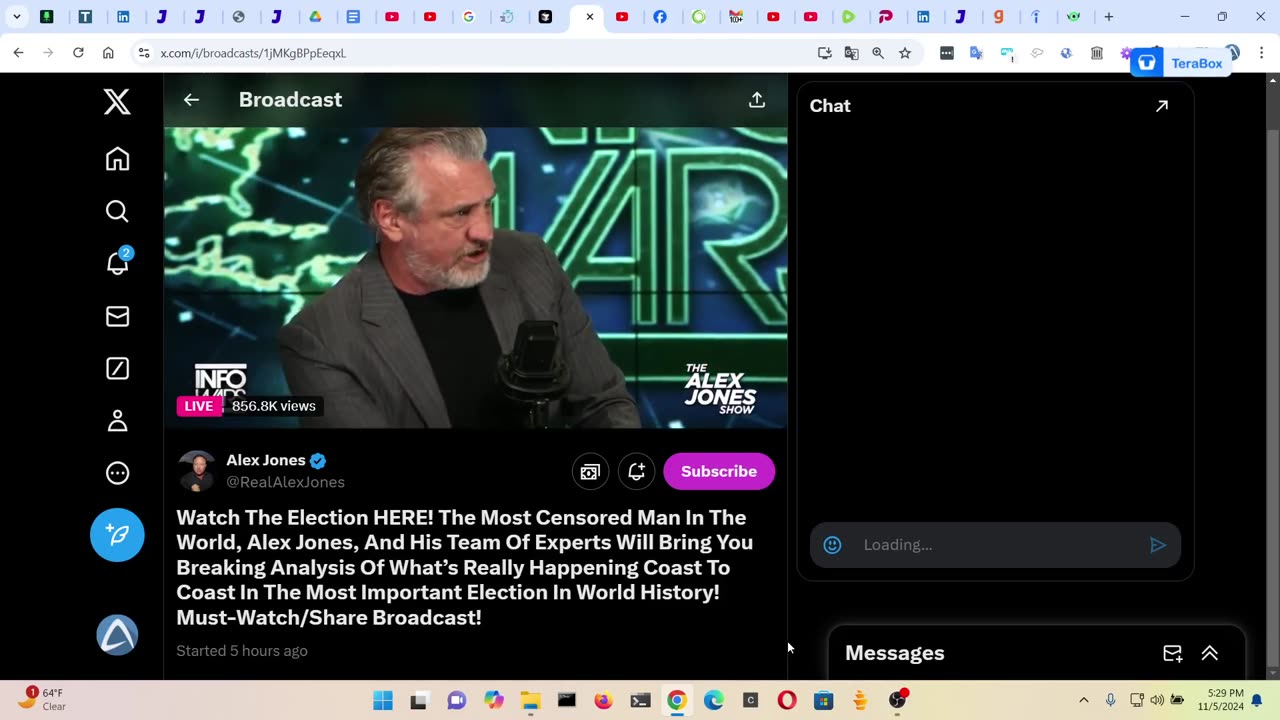Viewport: 1280px width, 720px height.
Task: Send the chat message arrow
Action: tap(1158, 545)
